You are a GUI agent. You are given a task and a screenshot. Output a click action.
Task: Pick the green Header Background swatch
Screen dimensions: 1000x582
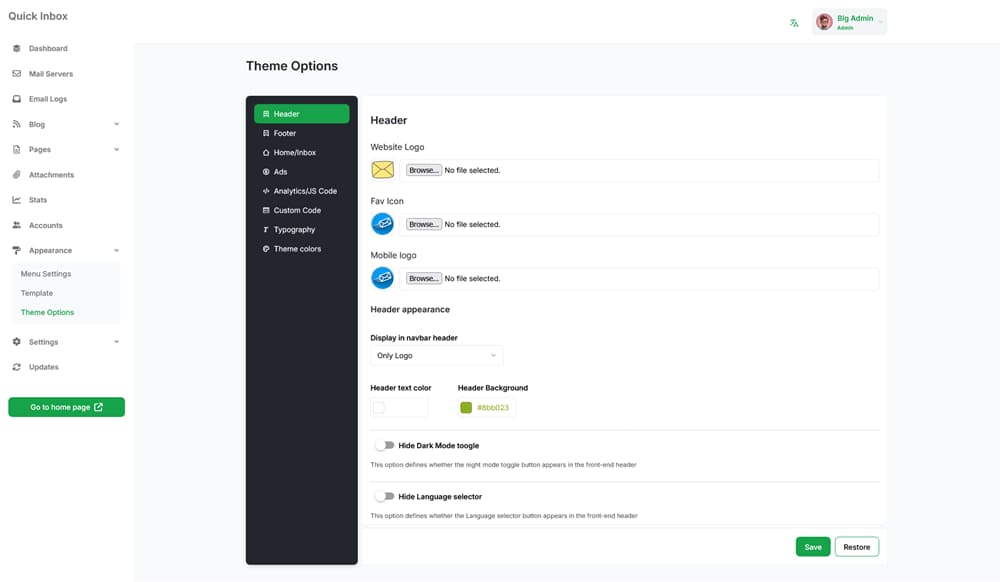(x=466, y=408)
